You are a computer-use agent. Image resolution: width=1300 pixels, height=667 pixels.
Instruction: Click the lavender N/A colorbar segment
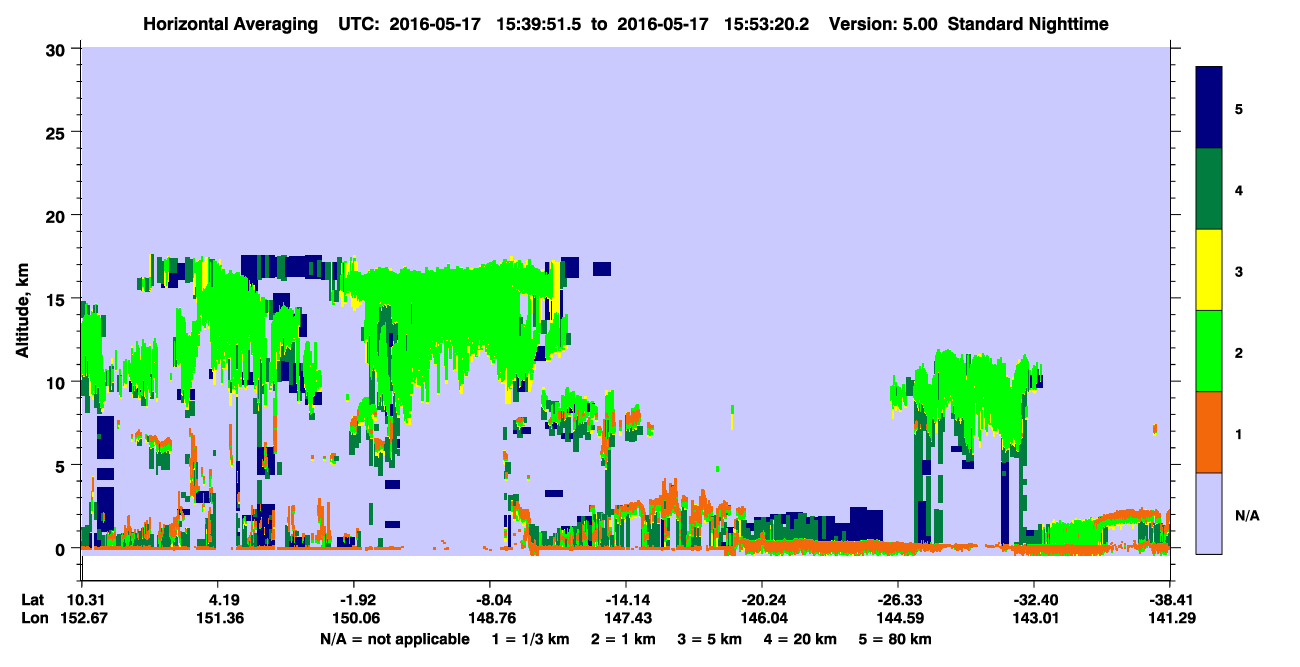click(1209, 513)
